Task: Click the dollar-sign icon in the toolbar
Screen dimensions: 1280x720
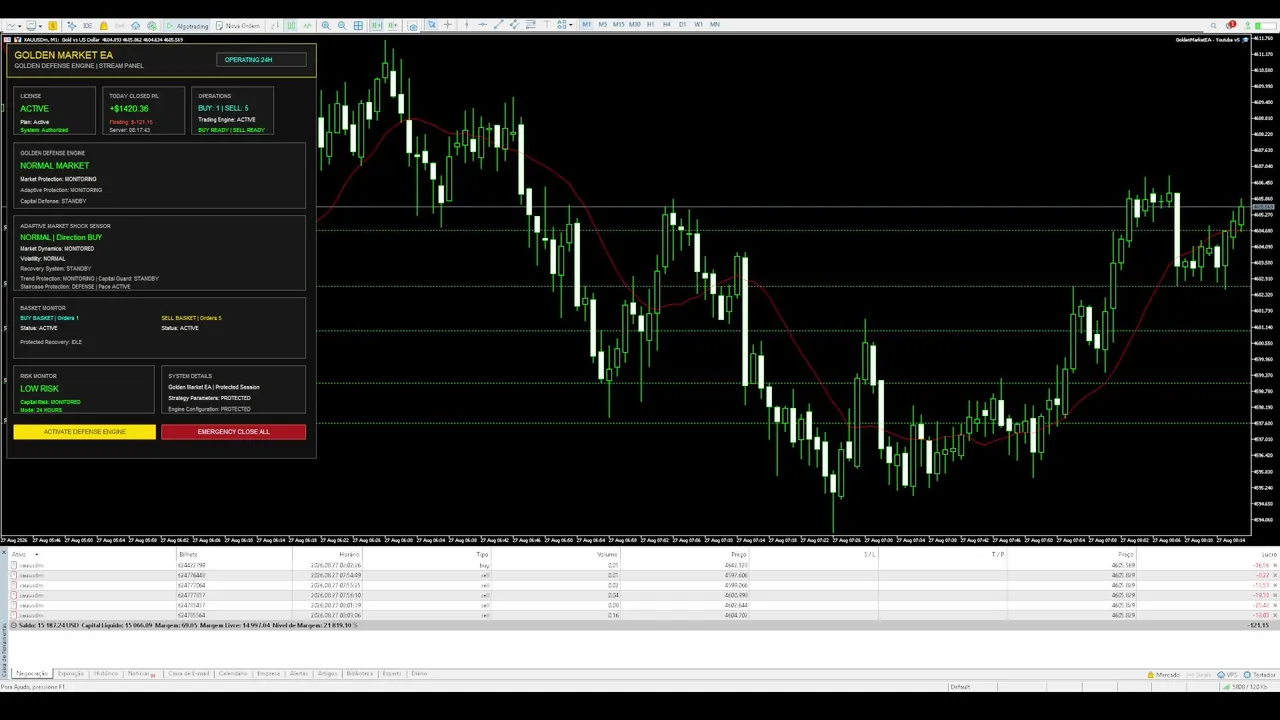Action: pos(52,25)
